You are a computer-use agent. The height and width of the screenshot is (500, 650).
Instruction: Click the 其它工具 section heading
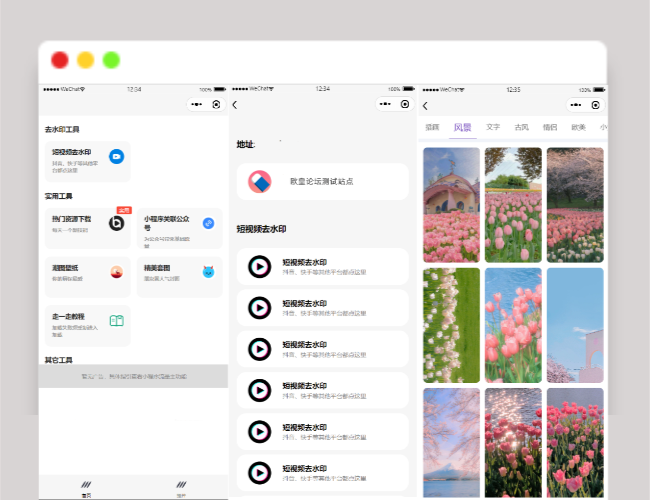58,360
